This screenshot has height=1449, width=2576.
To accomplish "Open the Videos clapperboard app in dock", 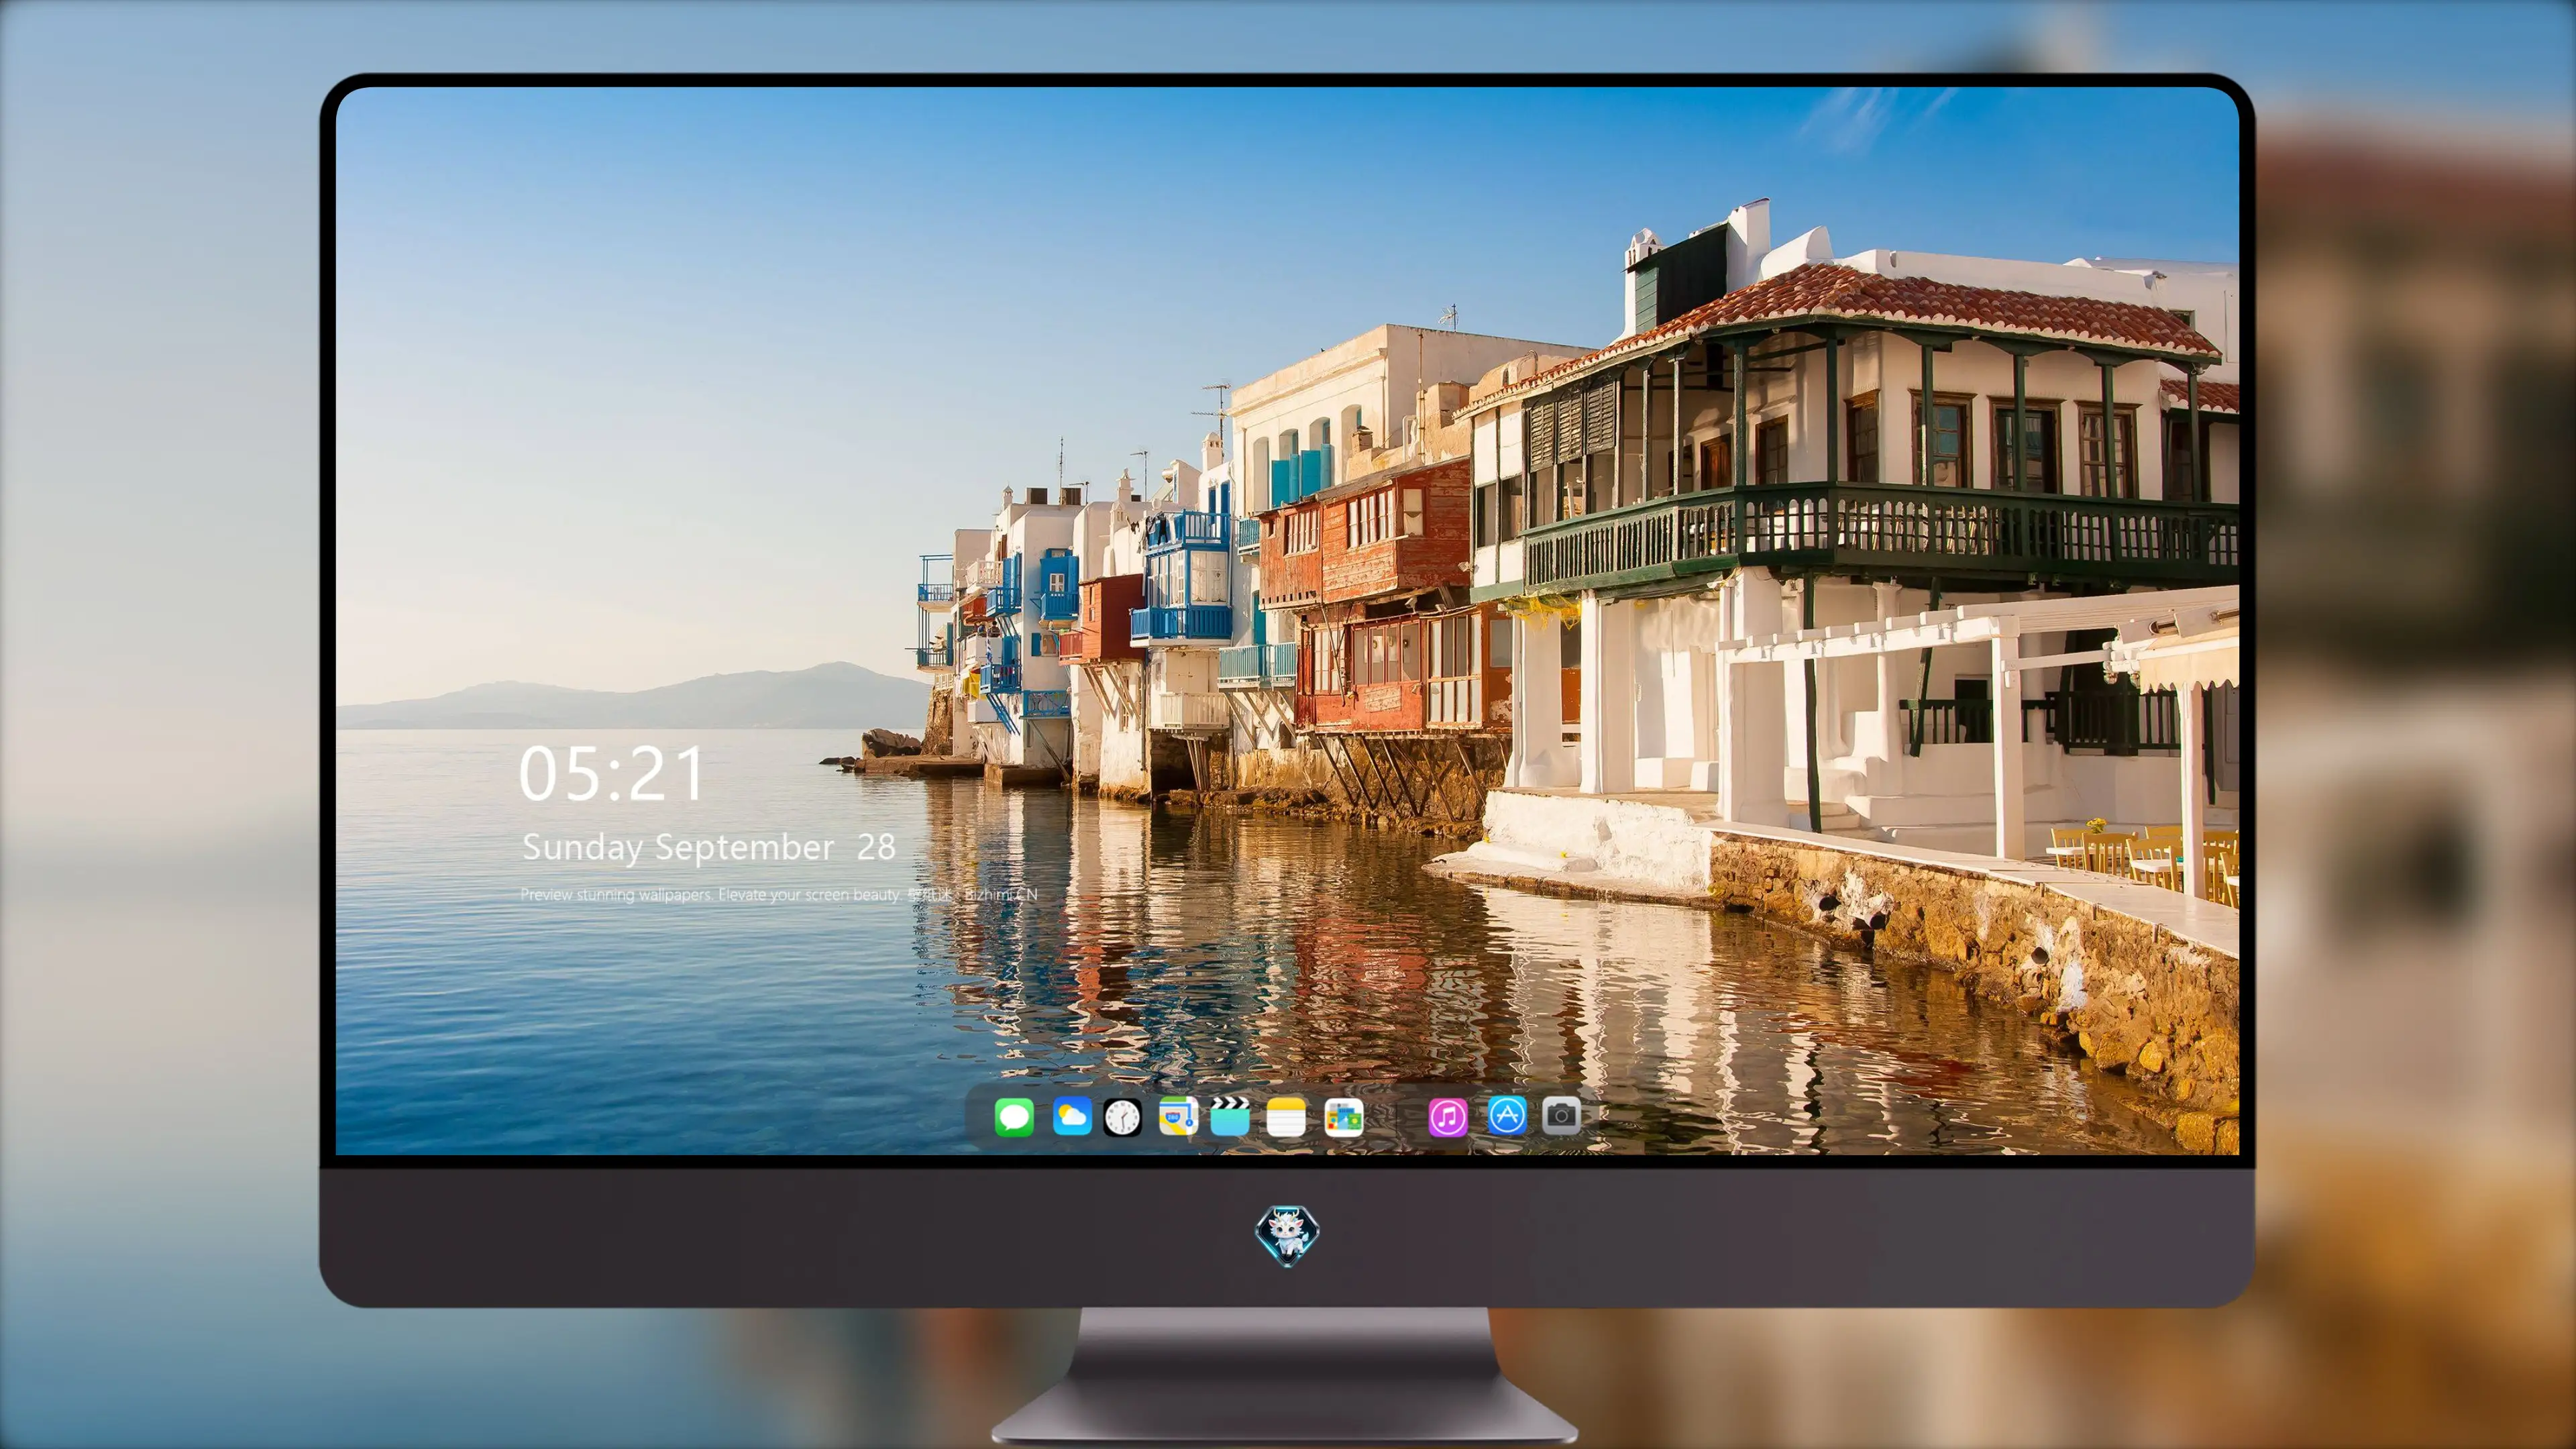I will 1230,1116.
